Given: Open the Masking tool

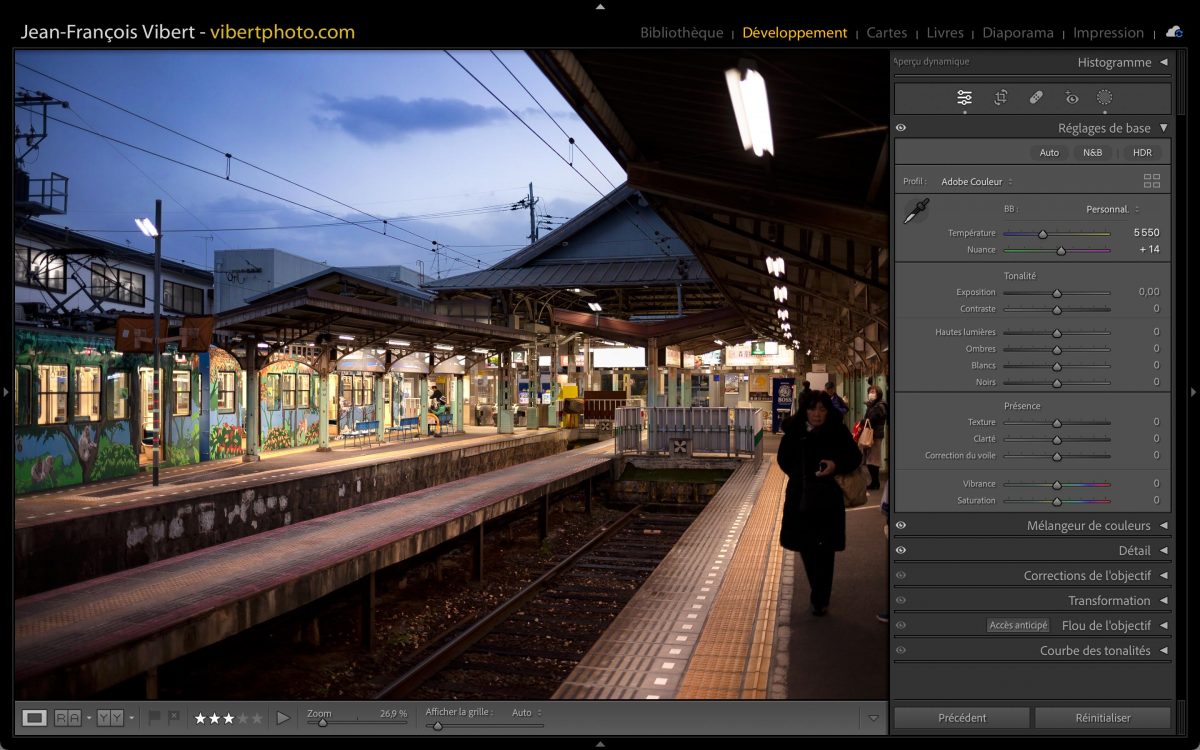Looking at the screenshot, I should [1104, 98].
